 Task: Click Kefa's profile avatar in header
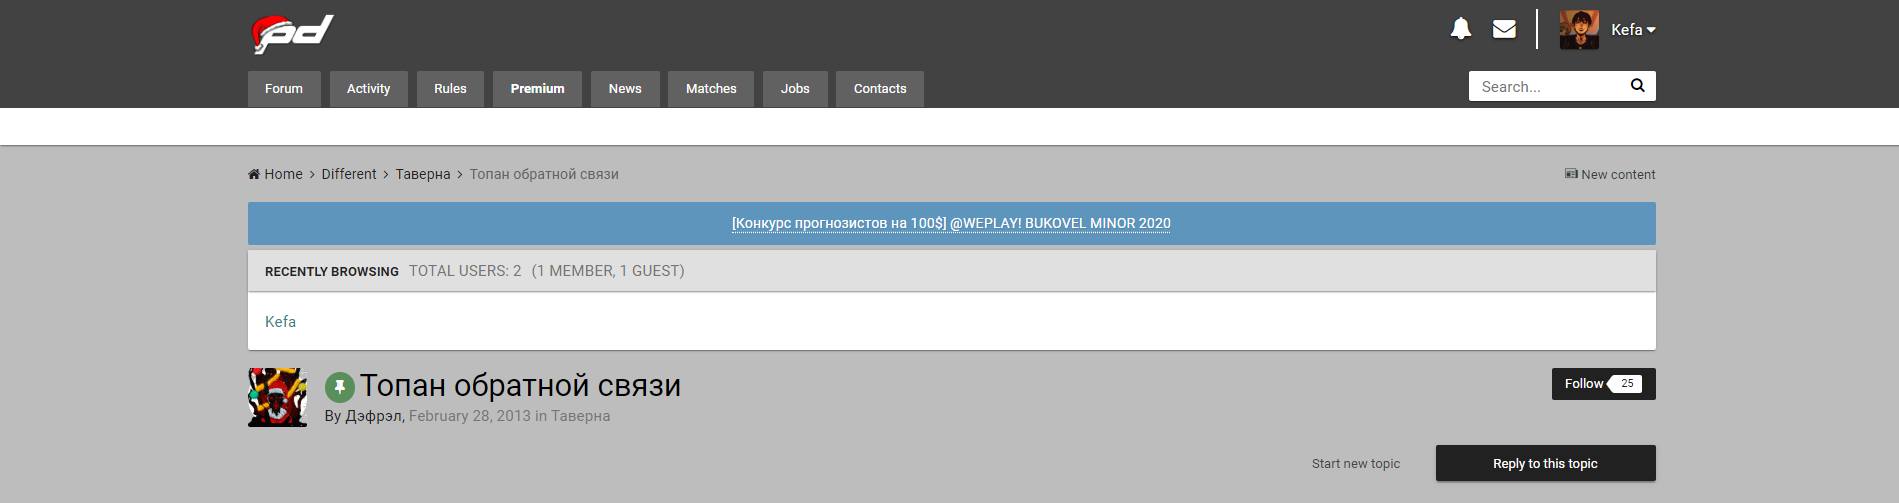point(1579,30)
